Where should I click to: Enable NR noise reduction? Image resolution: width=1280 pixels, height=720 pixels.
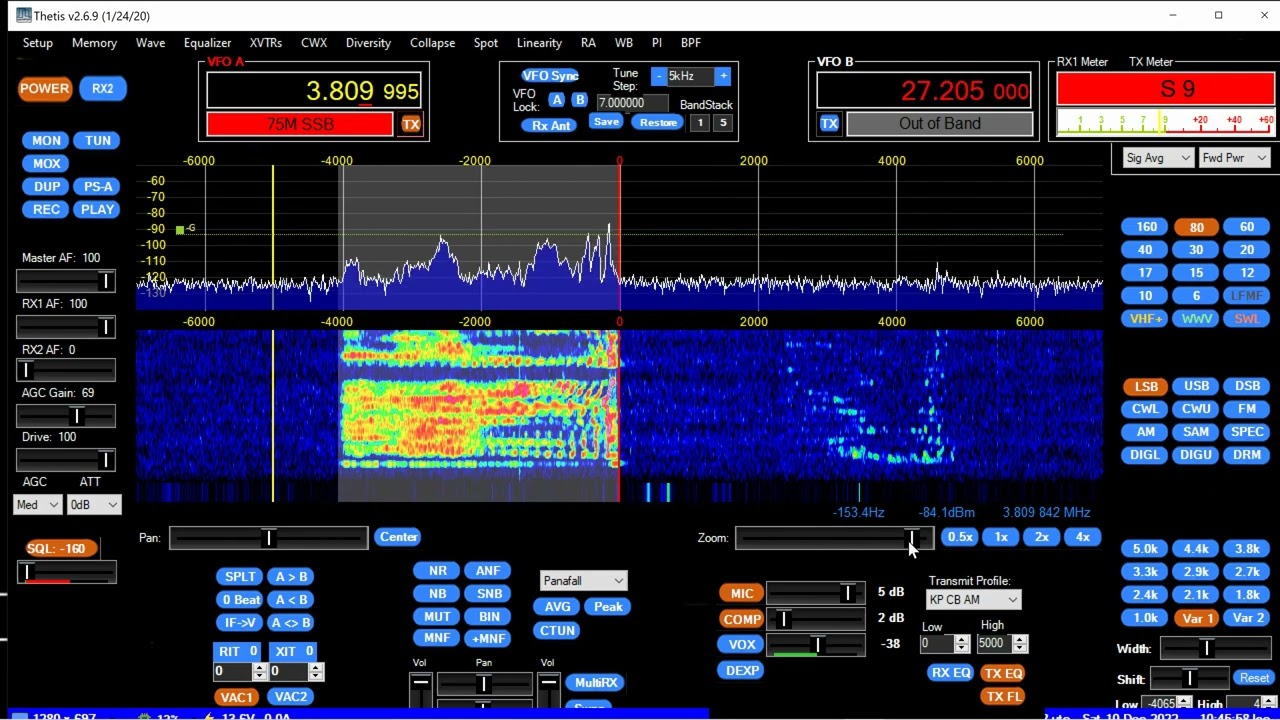point(437,571)
